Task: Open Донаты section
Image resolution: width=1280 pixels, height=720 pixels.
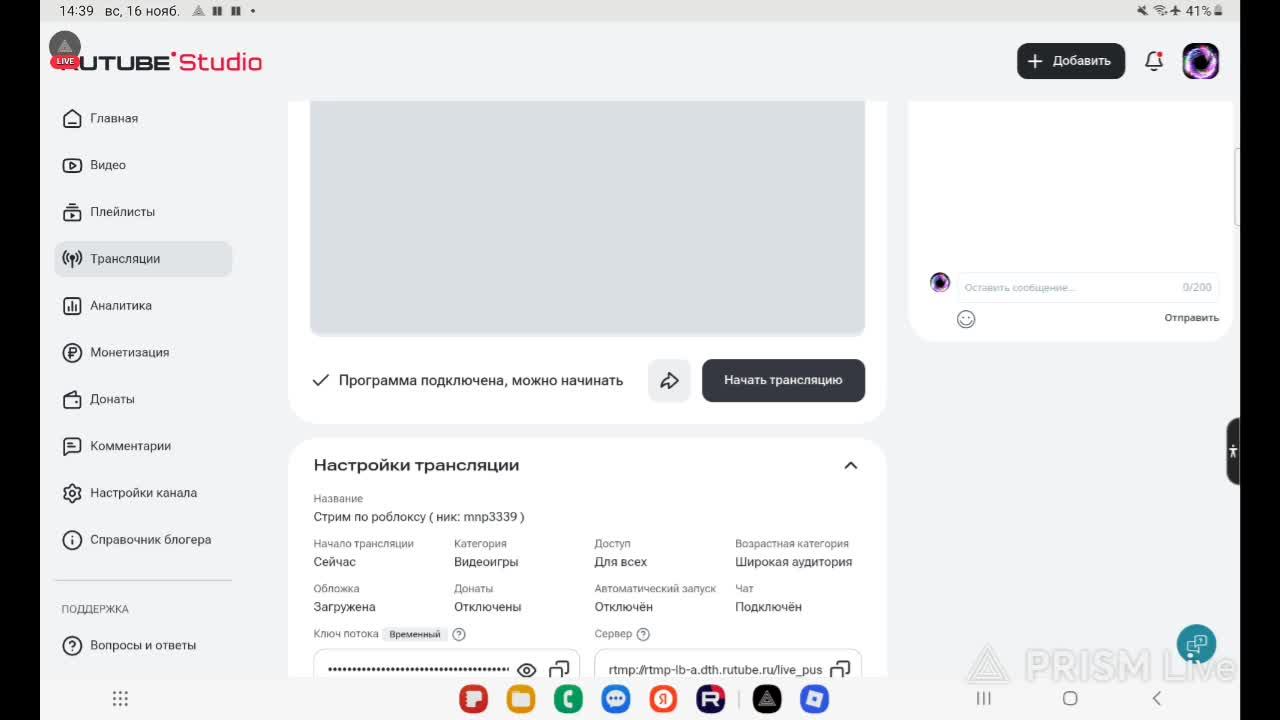Action: [x=112, y=399]
